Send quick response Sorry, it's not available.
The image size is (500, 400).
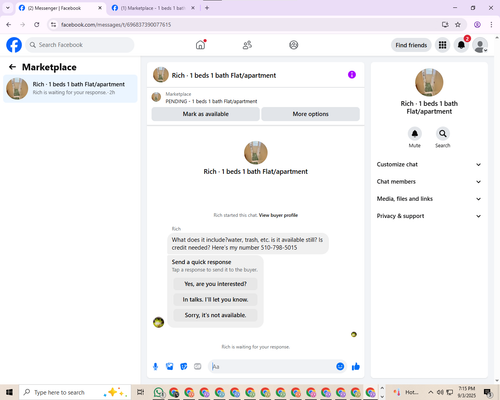[x=215, y=315]
